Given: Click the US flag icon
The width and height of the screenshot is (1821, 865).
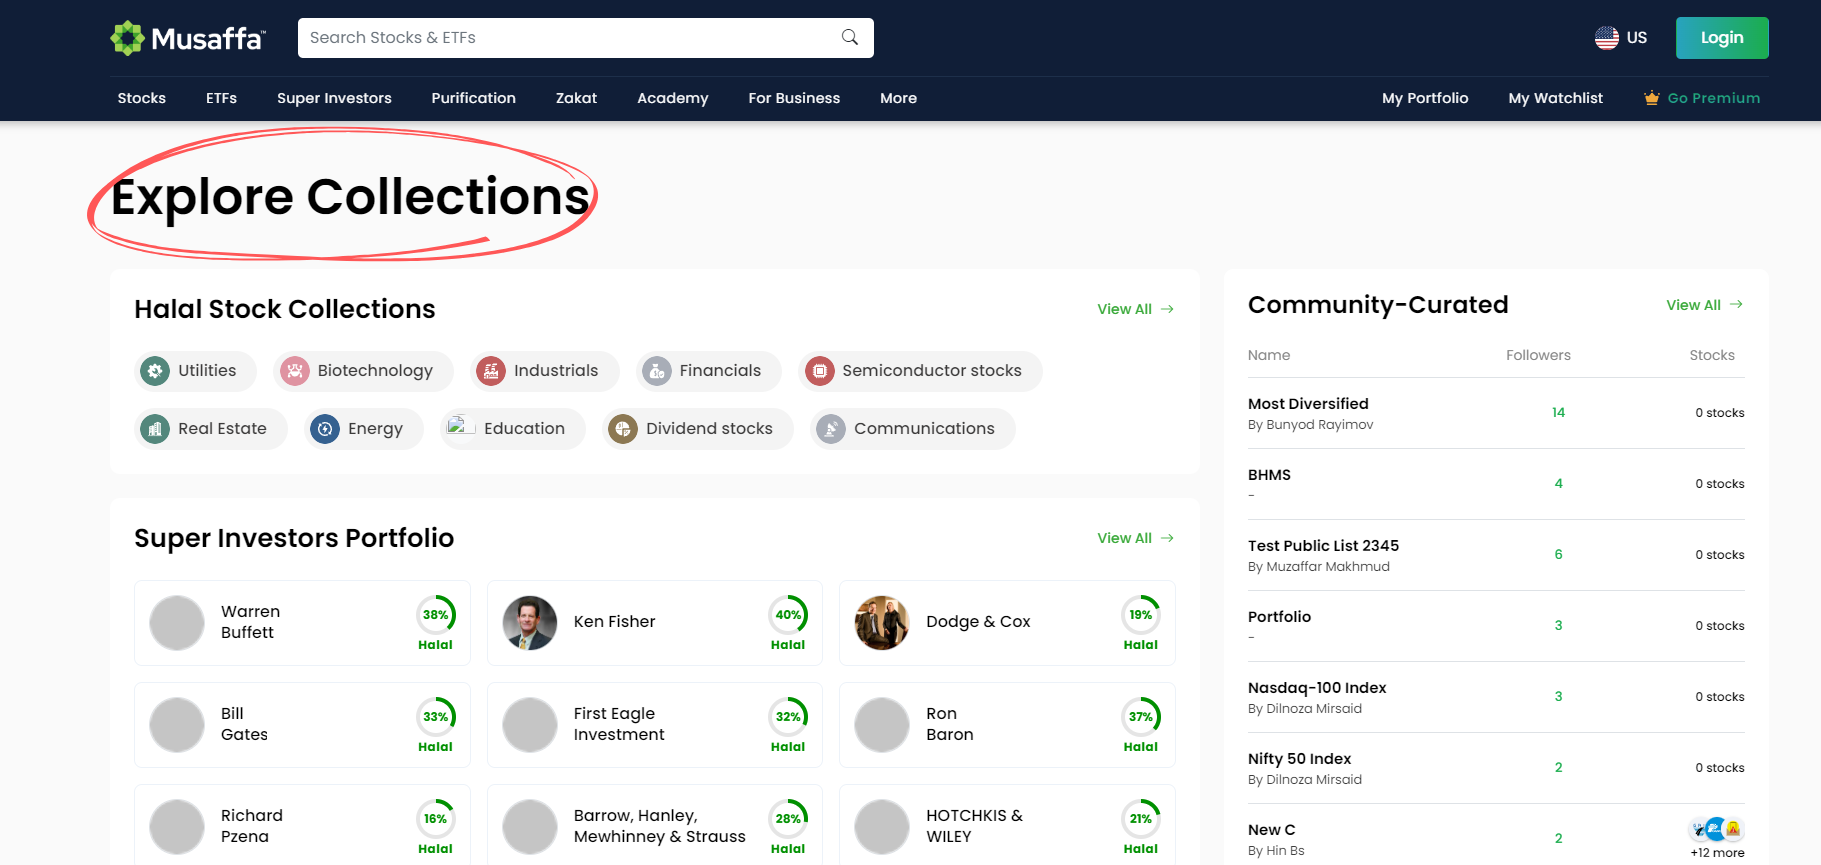Looking at the screenshot, I should coord(1606,38).
